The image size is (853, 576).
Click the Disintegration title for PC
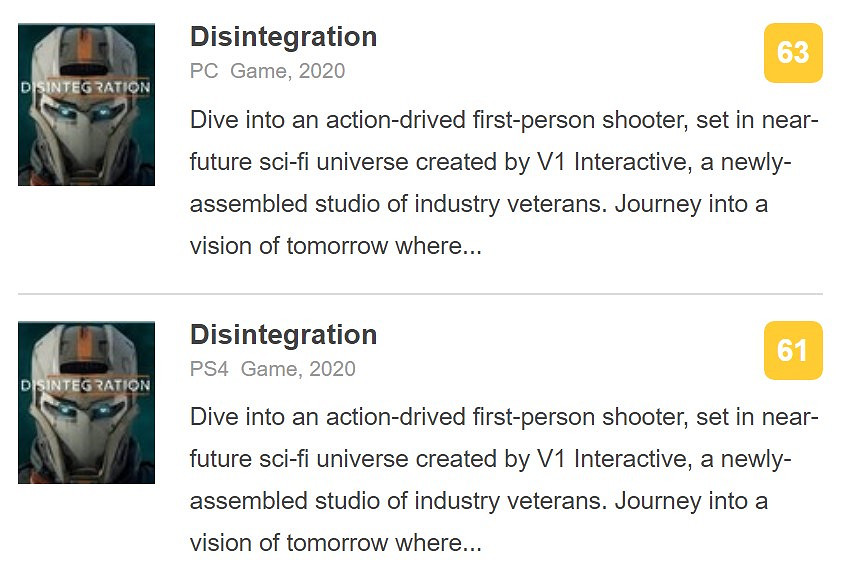coord(283,37)
